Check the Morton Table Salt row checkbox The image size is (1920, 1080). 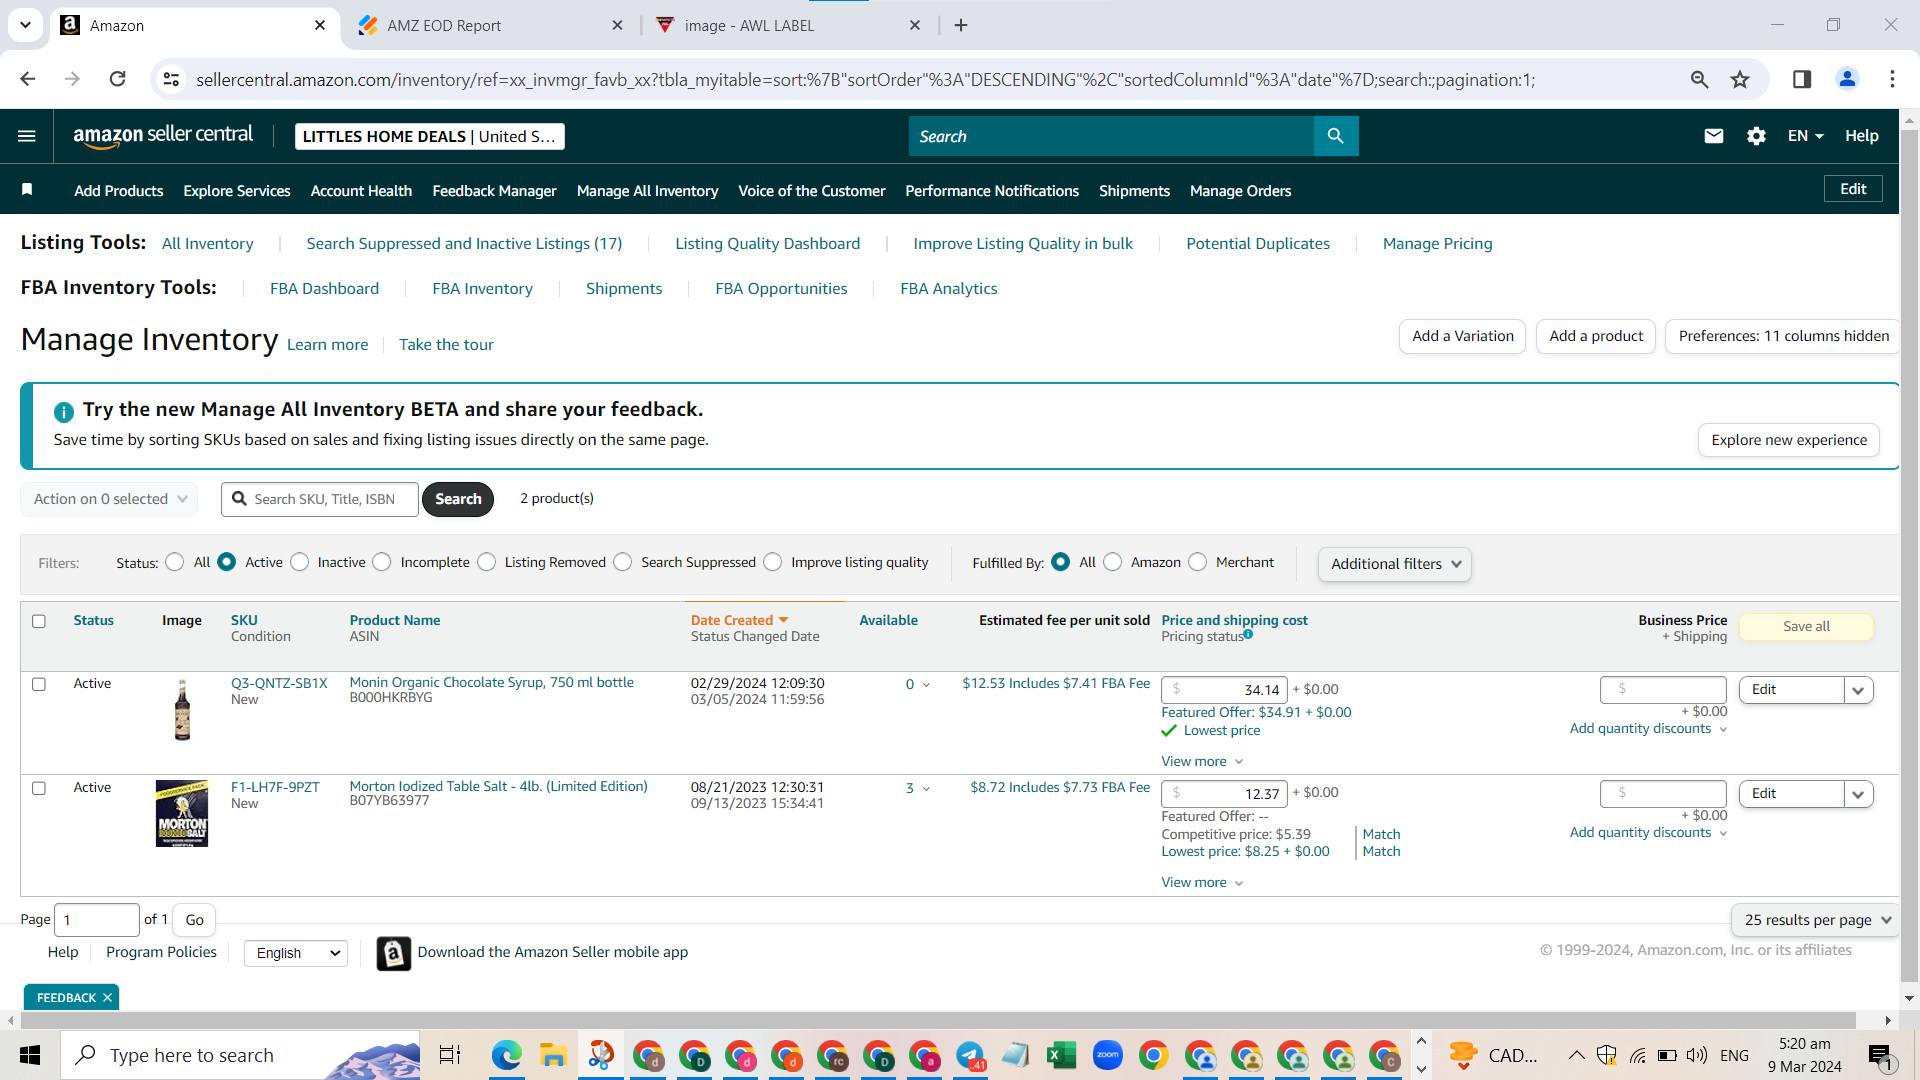[x=39, y=788]
